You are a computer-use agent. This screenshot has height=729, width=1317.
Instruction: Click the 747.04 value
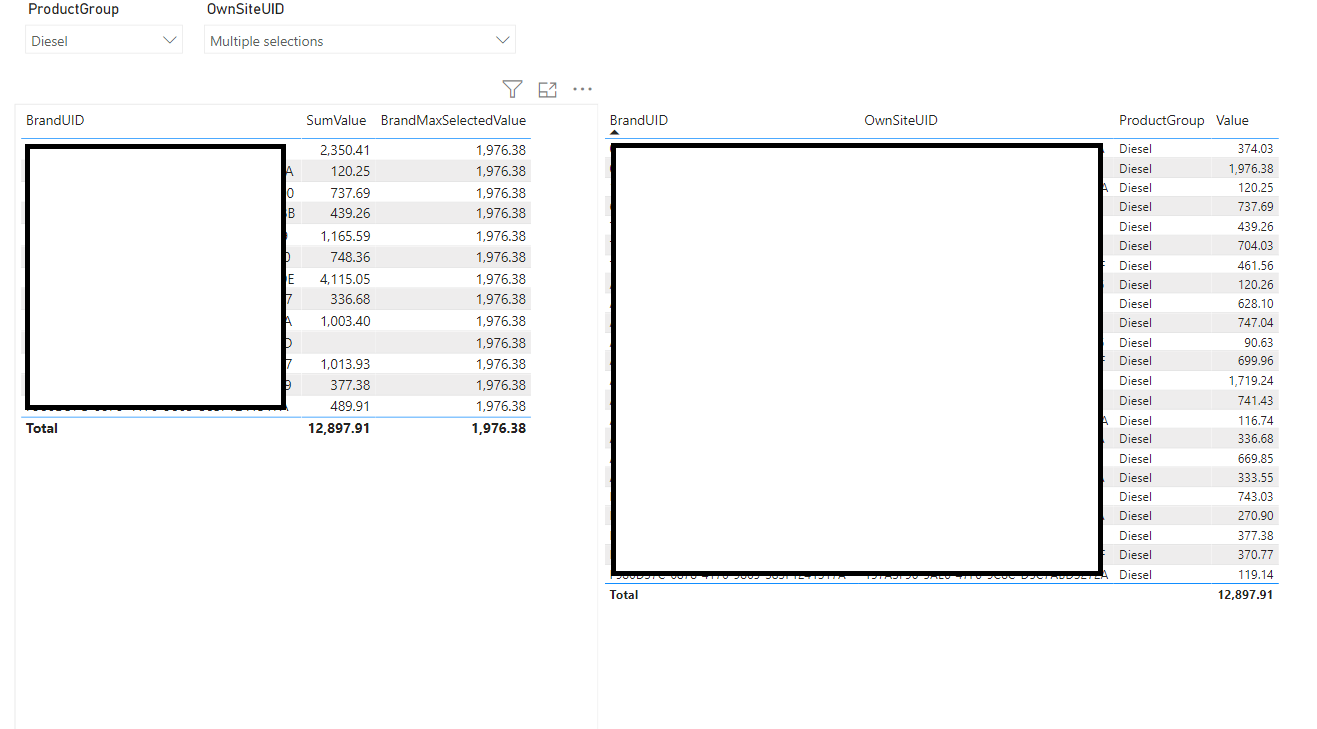[1255, 323]
